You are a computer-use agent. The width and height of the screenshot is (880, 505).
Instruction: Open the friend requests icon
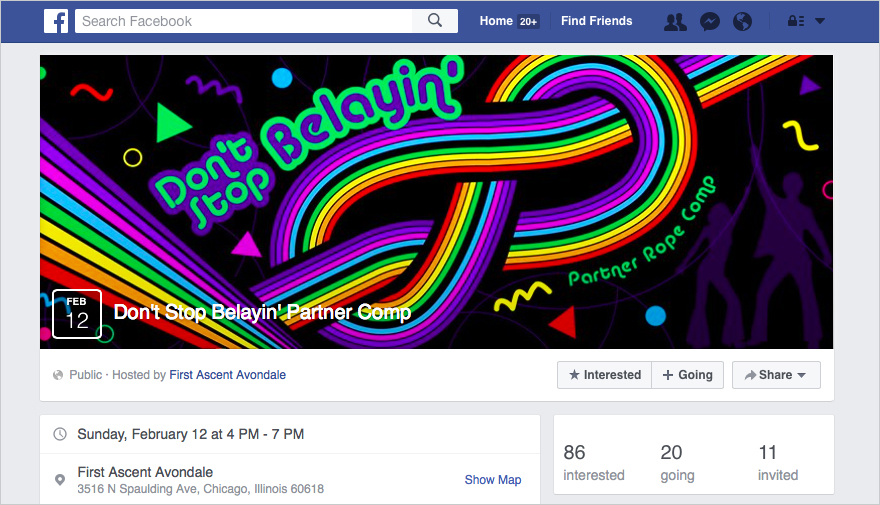(x=675, y=21)
